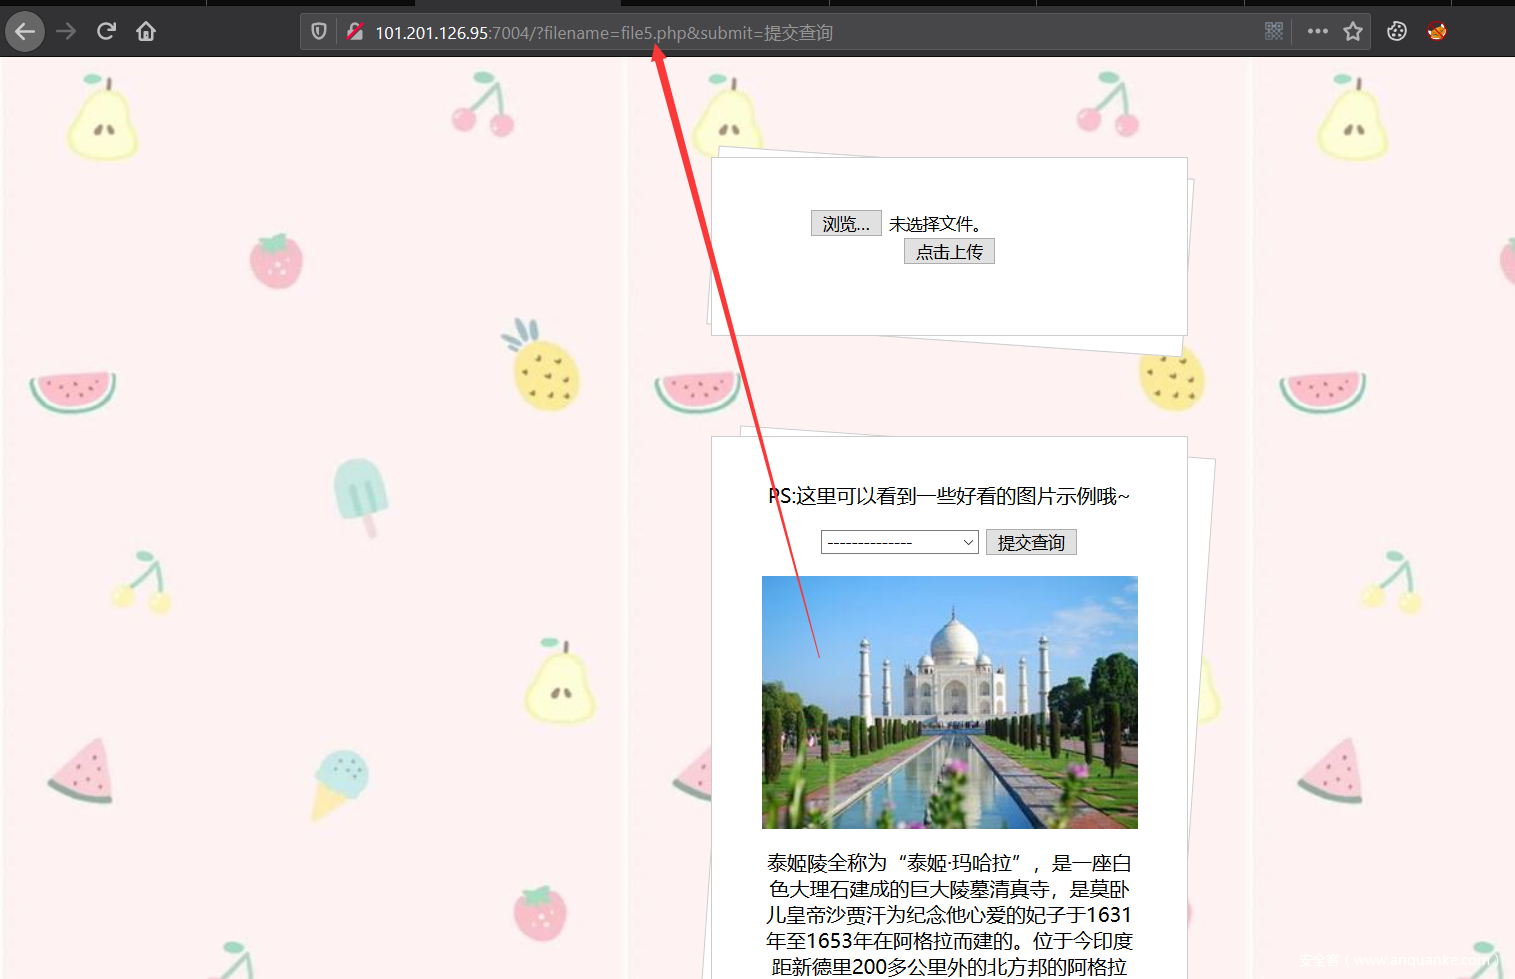This screenshot has width=1515, height=979.
Task: Bookmark this page with the star
Action: (1353, 32)
